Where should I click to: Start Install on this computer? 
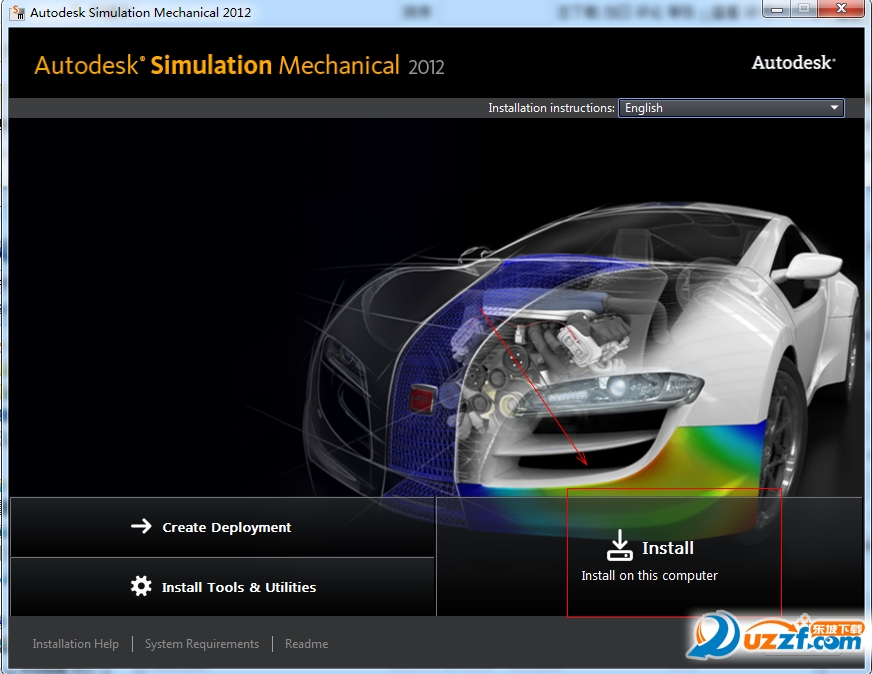(x=650, y=557)
